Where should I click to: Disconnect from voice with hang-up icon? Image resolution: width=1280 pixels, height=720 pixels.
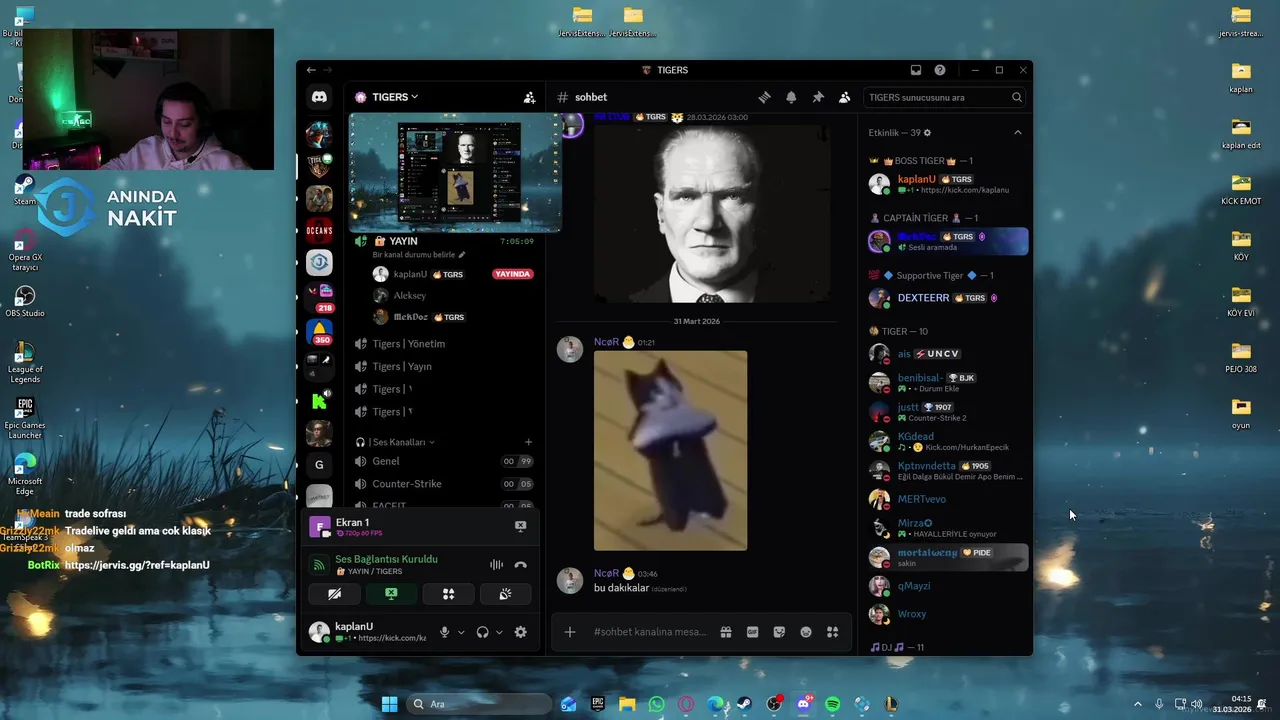coord(520,565)
